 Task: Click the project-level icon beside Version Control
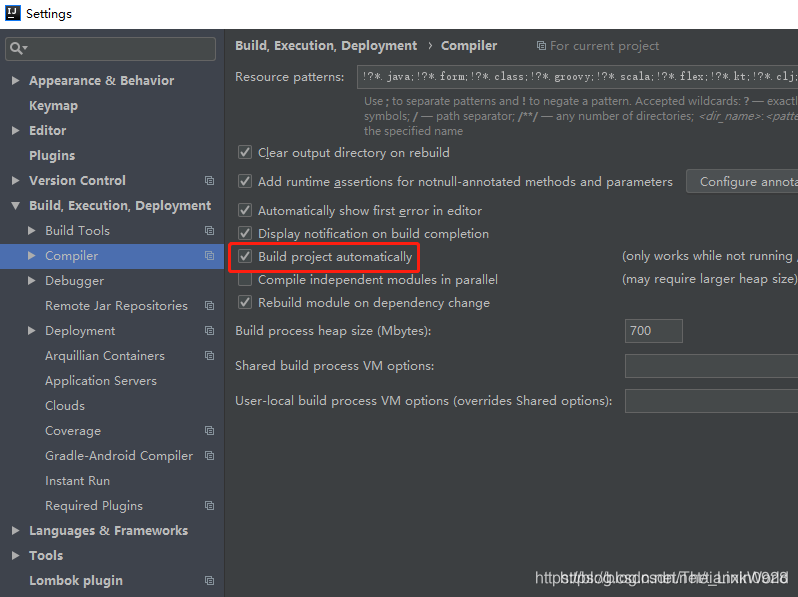209,181
